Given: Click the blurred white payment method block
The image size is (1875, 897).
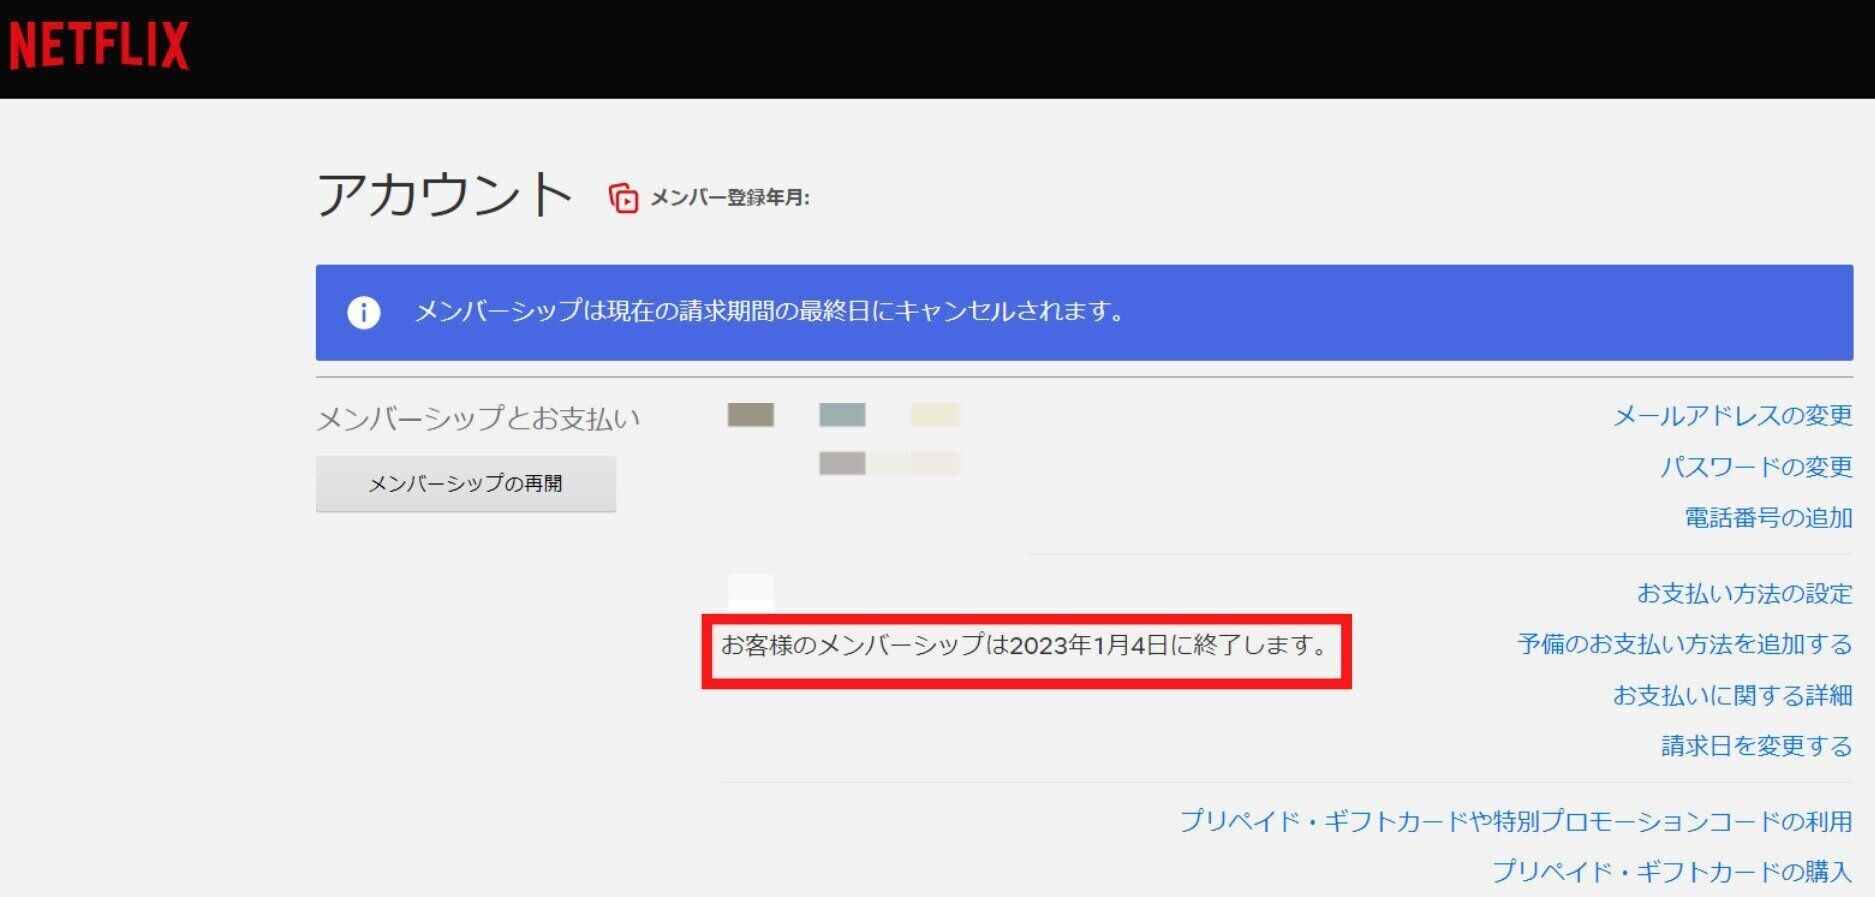Looking at the screenshot, I should (750, 591).
